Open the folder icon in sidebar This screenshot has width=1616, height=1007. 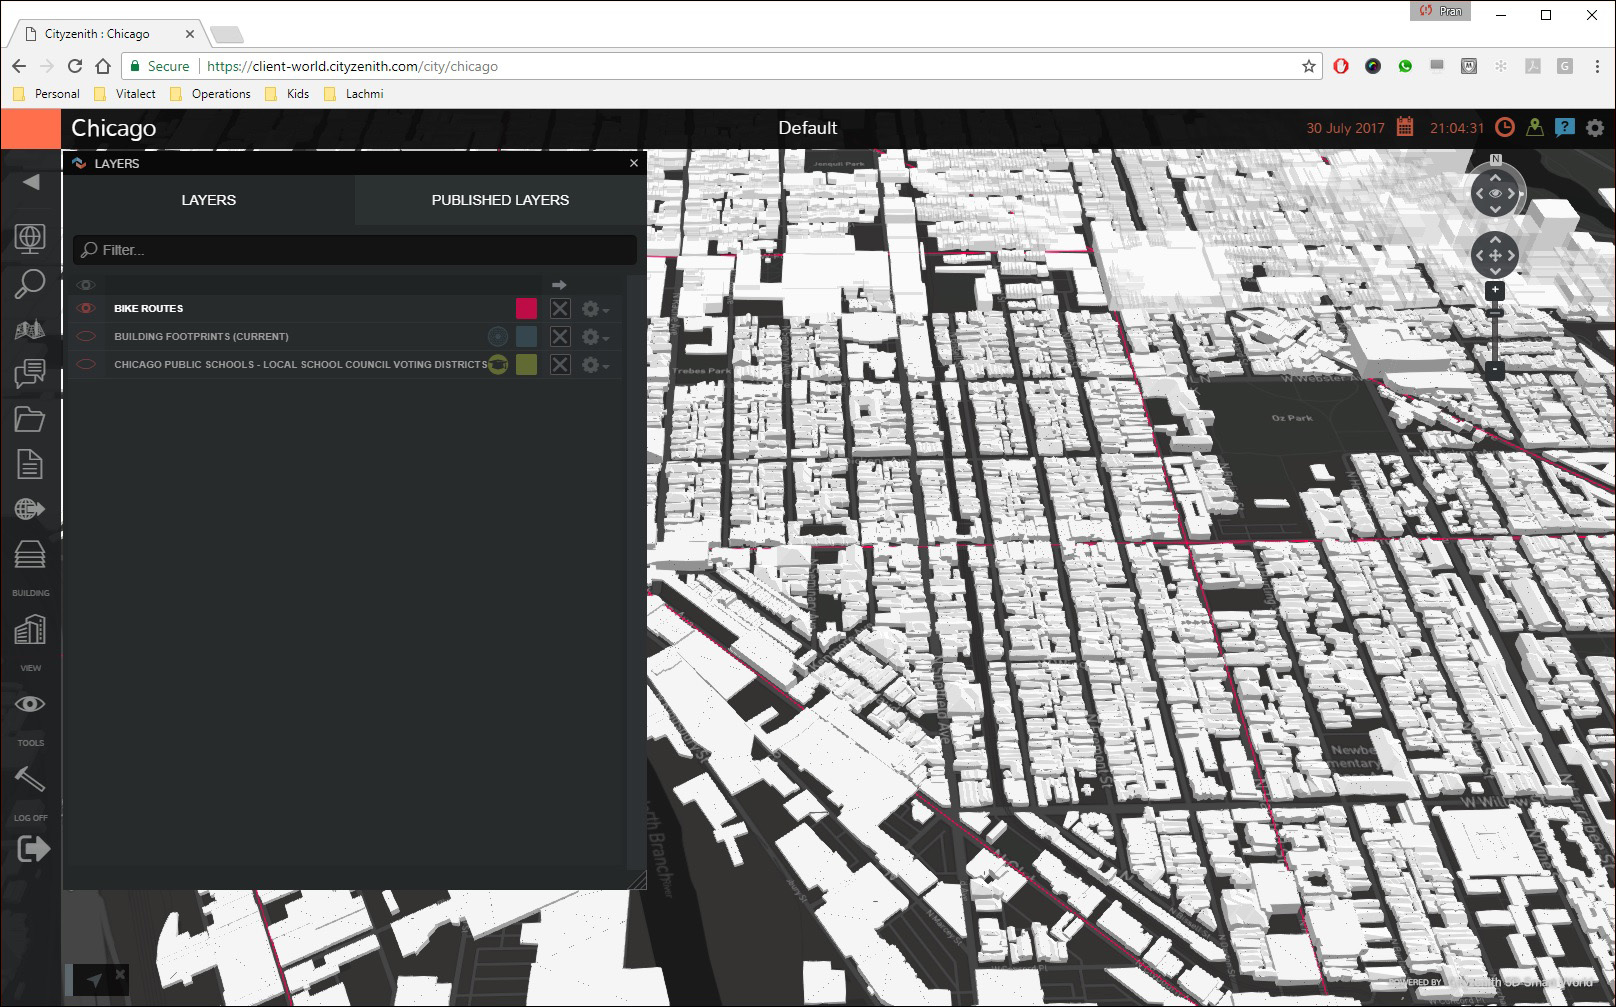(30, 419)
